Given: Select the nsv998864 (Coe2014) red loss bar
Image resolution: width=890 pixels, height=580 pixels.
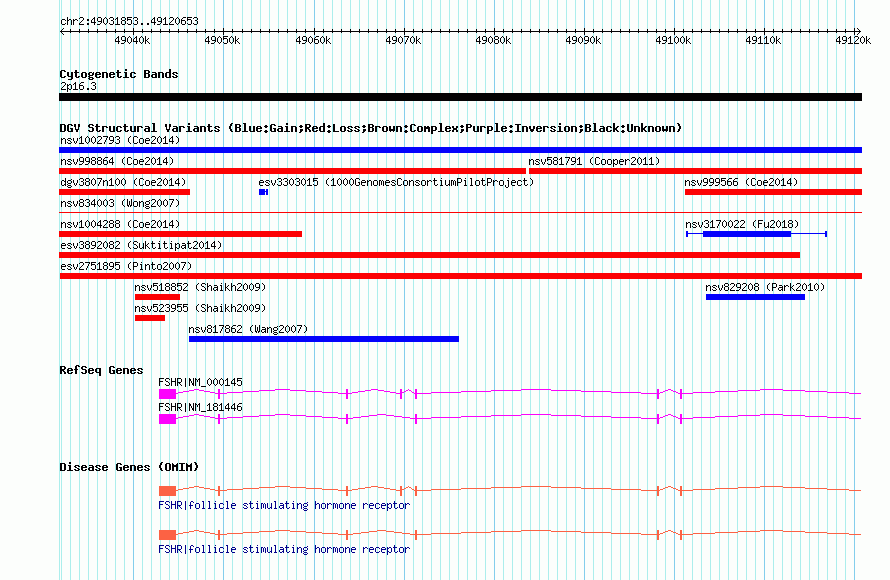Looking at the screenshot, I should click(x=292, y=171).
